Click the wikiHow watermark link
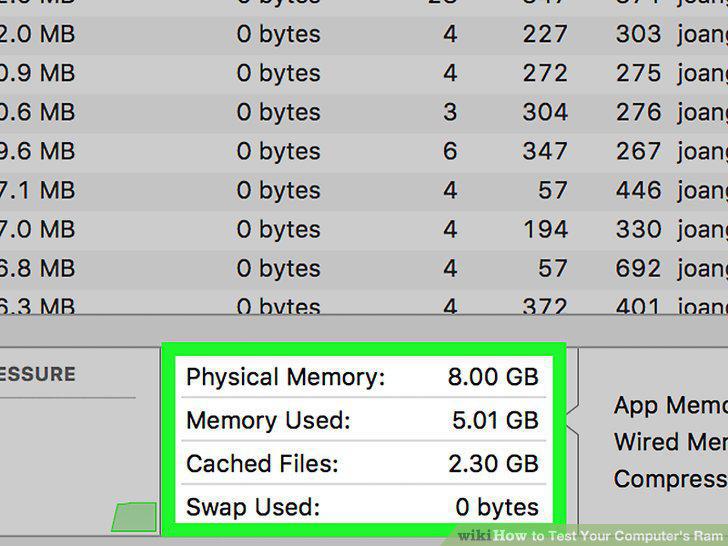 click(590, 536)
